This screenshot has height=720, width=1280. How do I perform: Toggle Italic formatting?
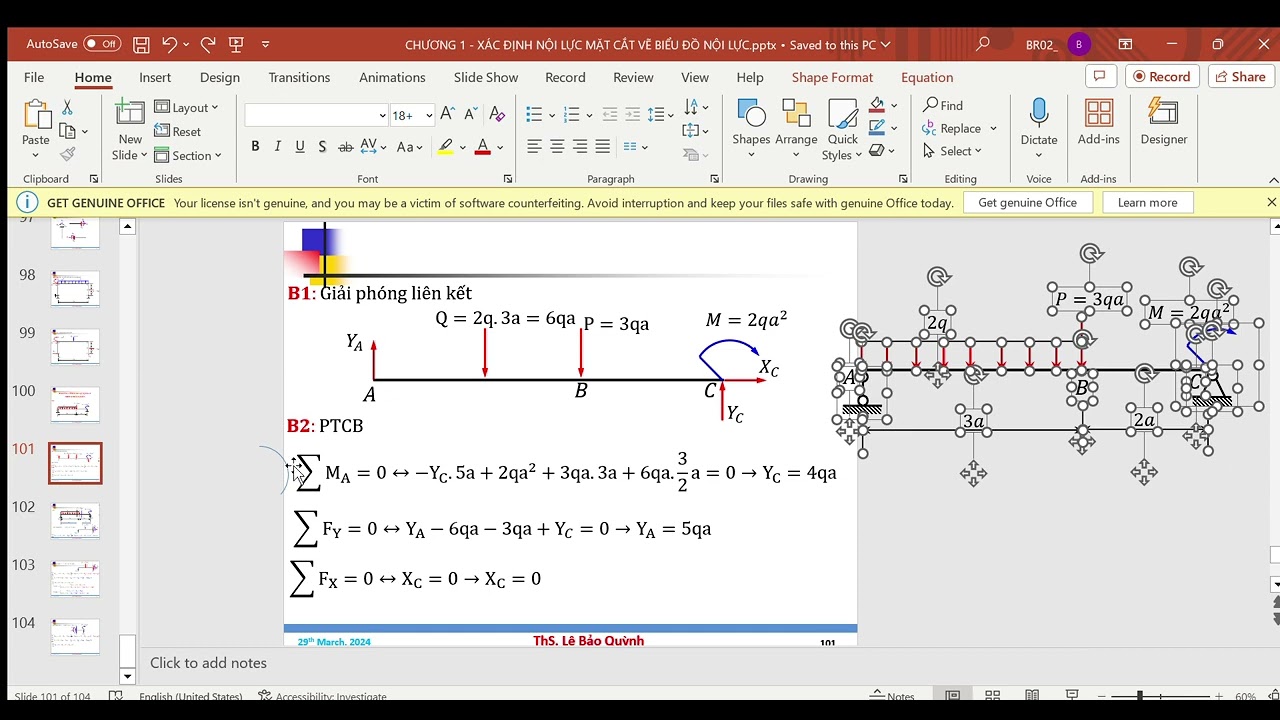point(278,147)
